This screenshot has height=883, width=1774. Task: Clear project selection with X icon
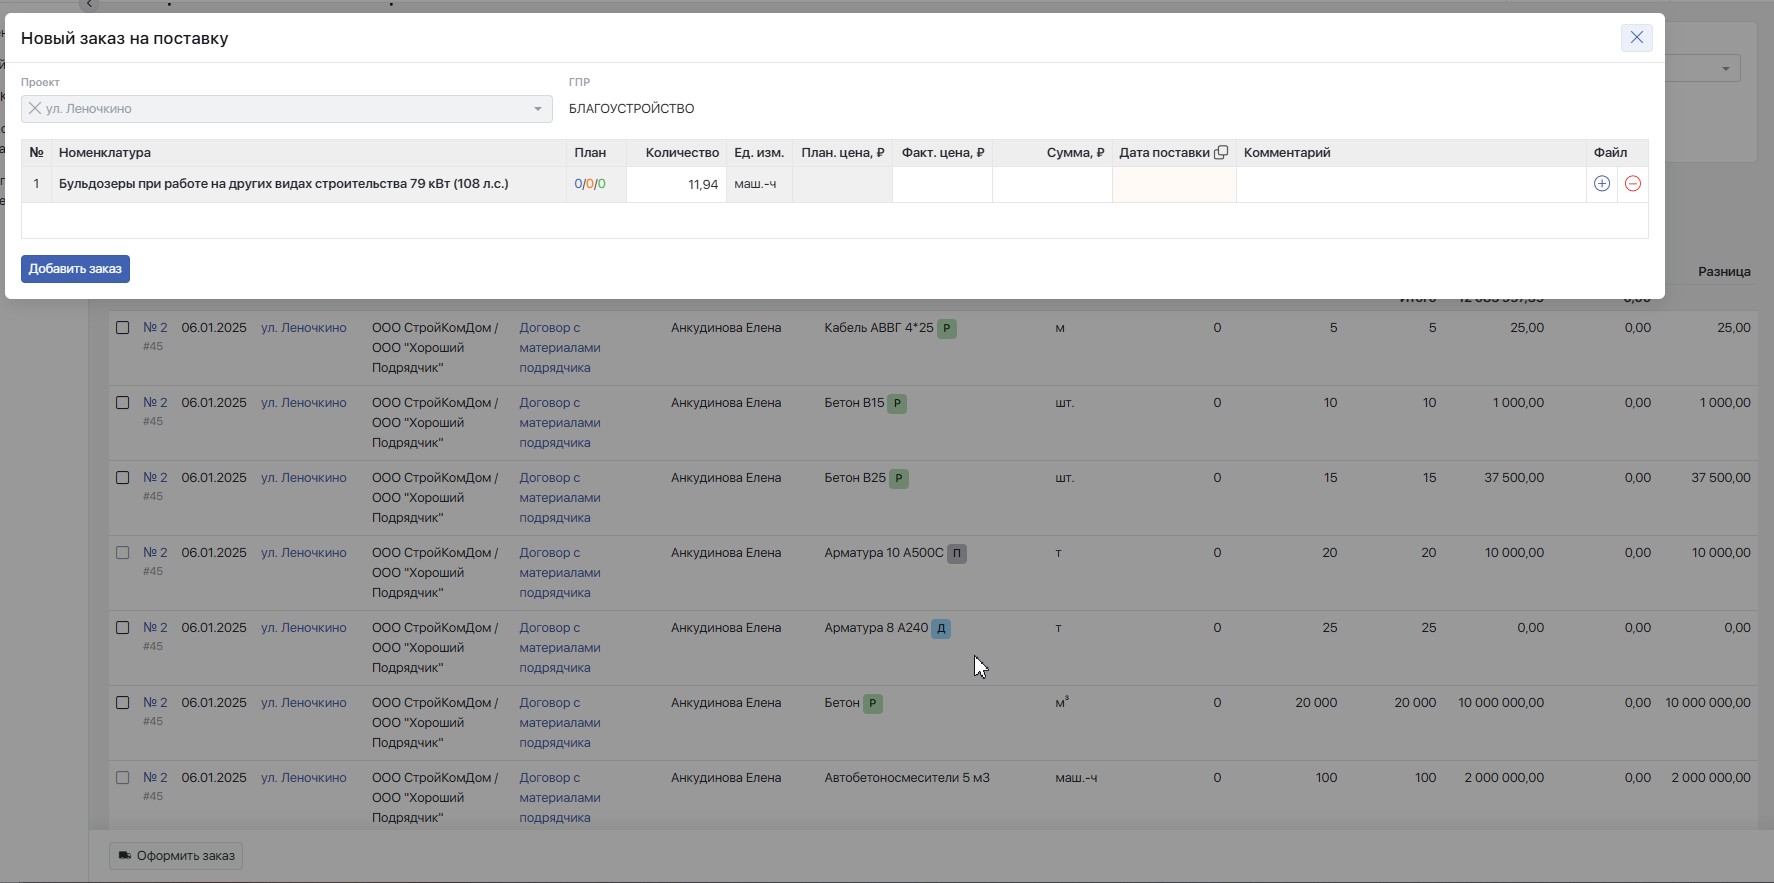point(34,109)
